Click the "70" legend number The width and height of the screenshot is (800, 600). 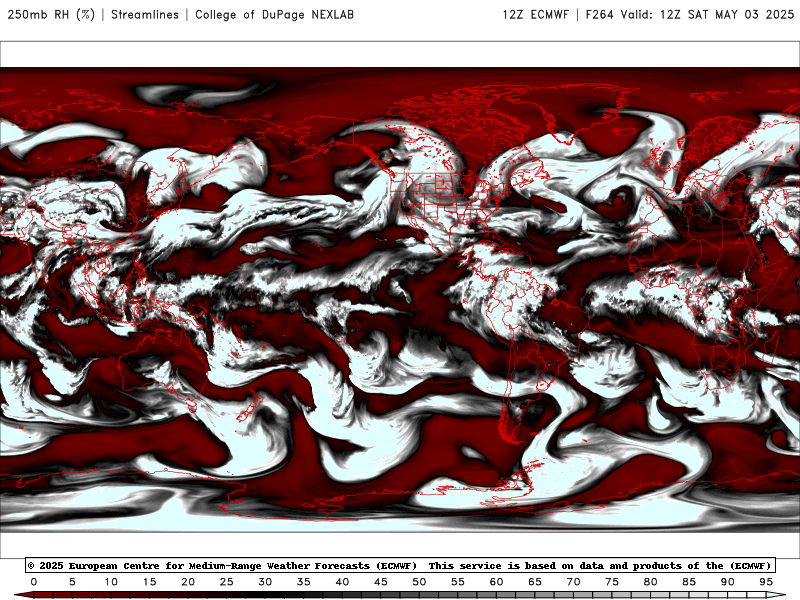(573, 582)
